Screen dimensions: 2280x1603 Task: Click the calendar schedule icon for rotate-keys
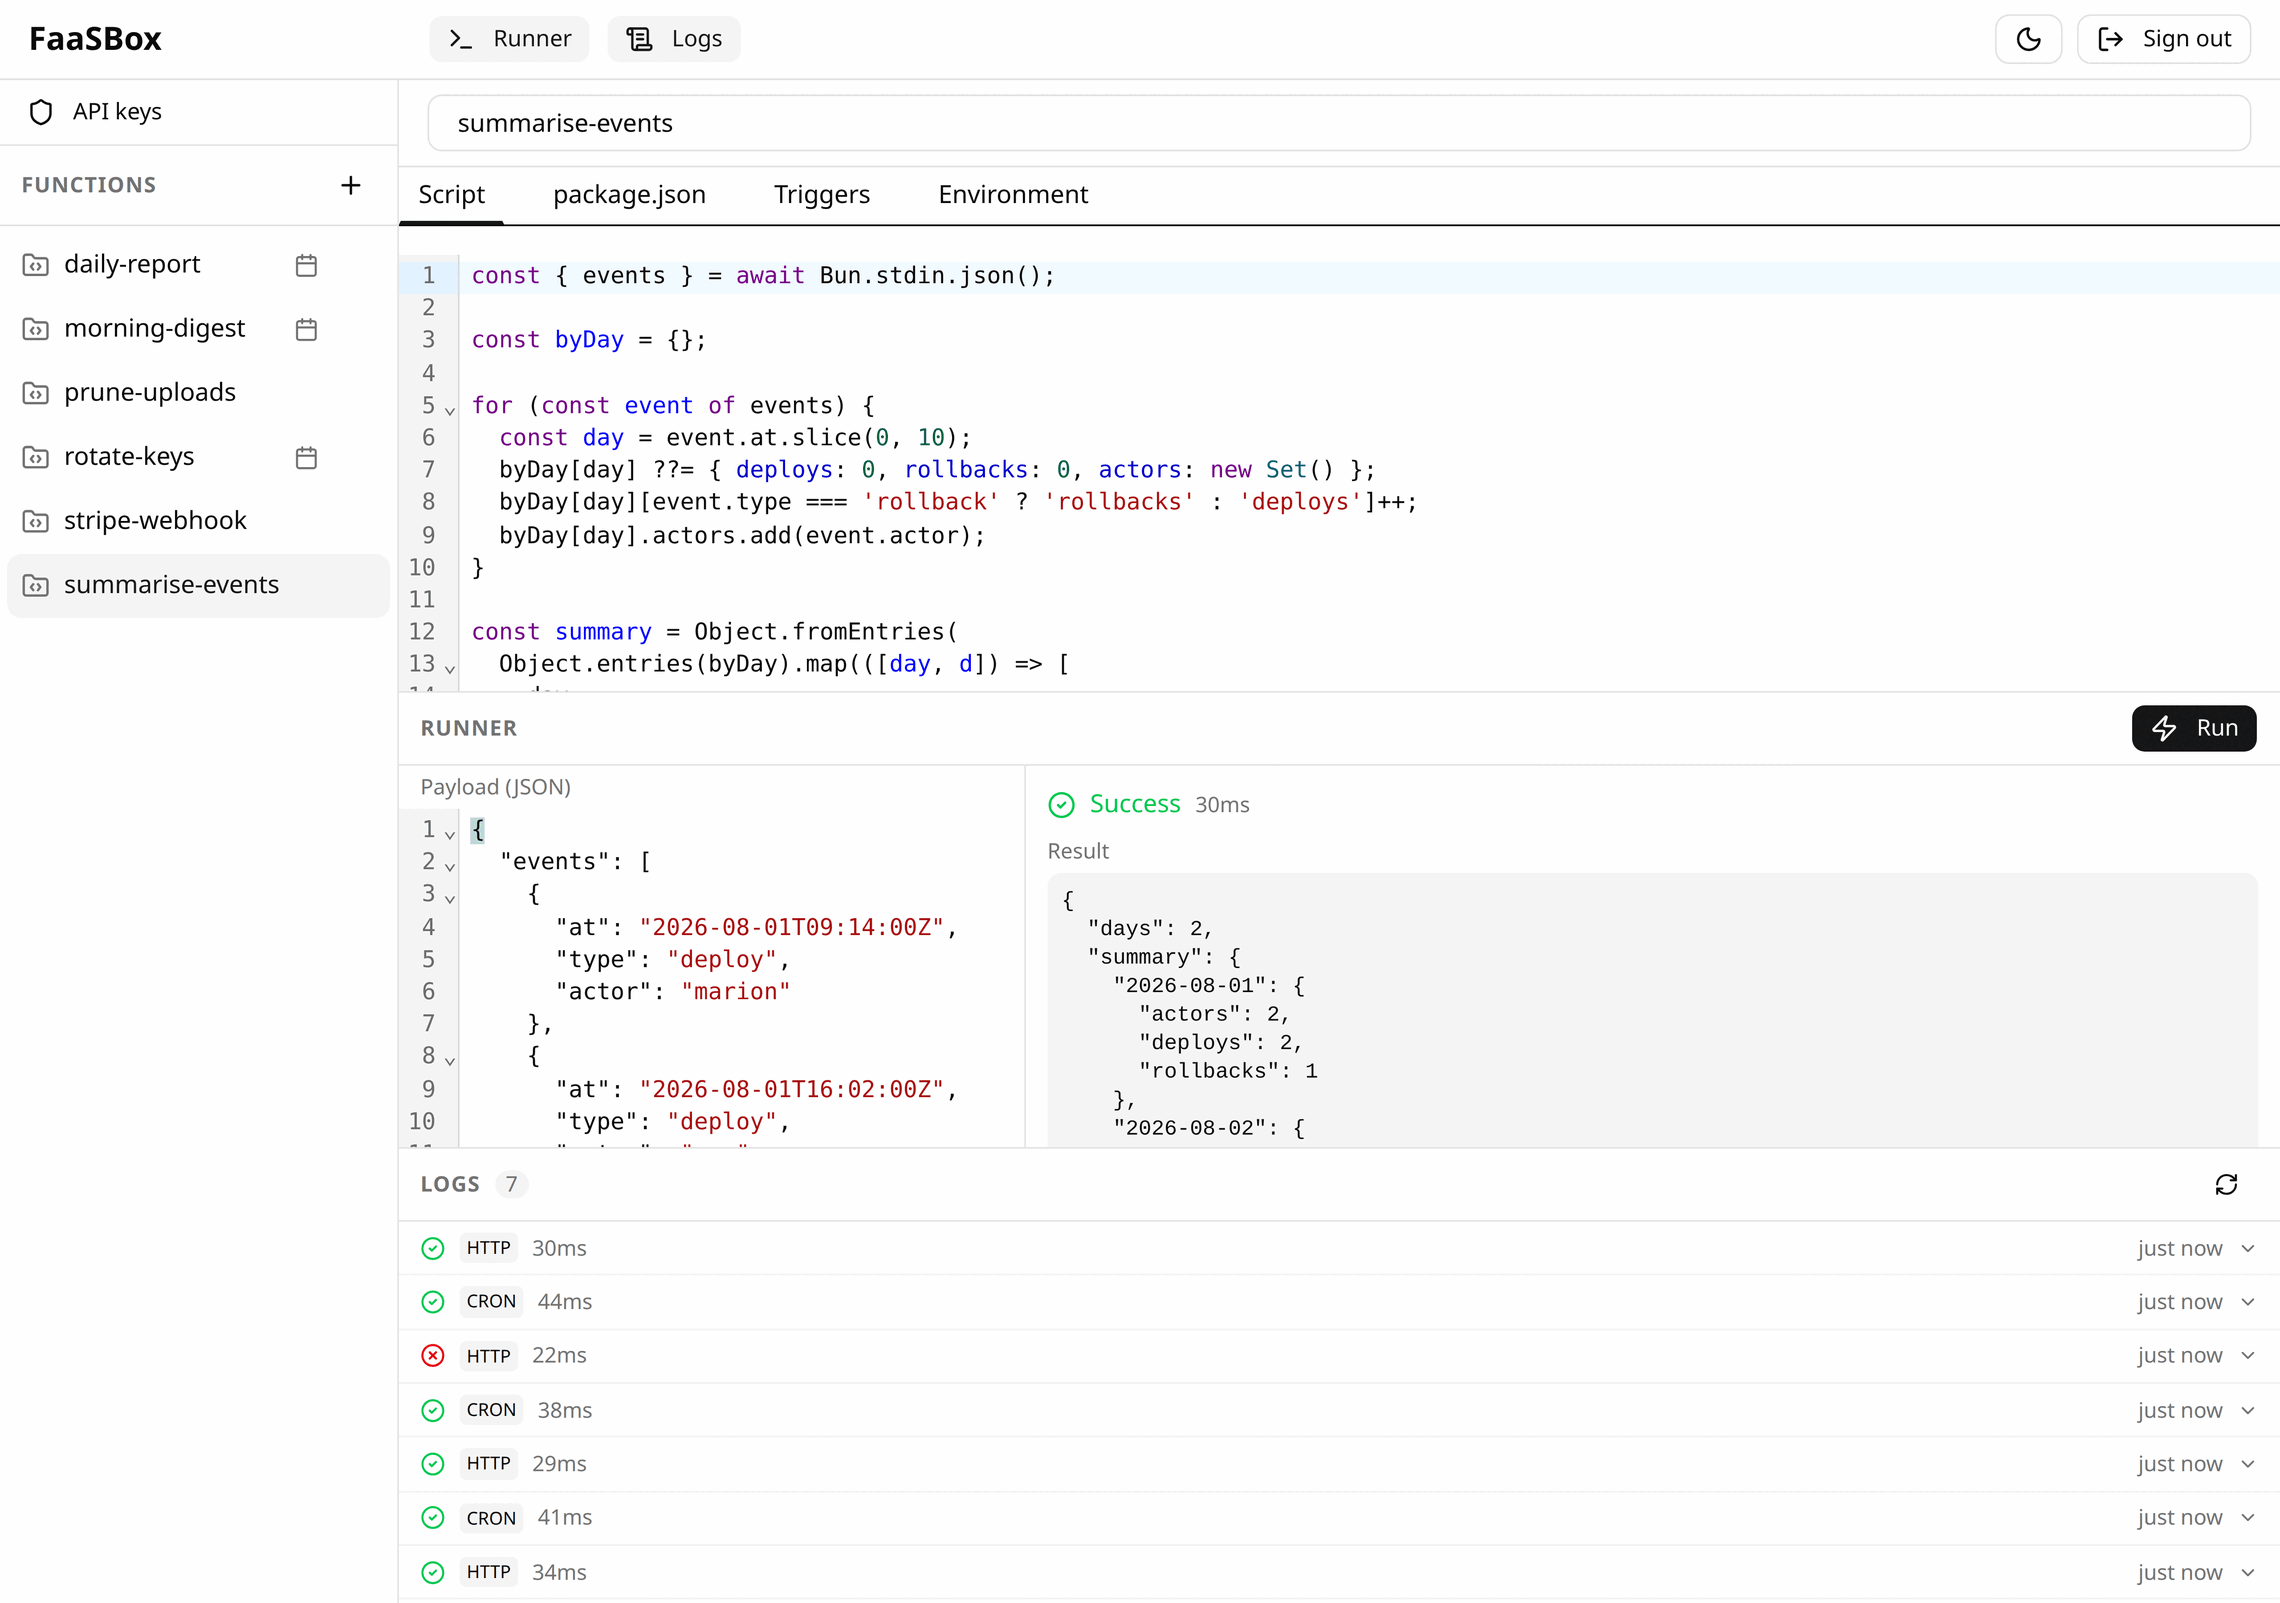coord(306,457)
